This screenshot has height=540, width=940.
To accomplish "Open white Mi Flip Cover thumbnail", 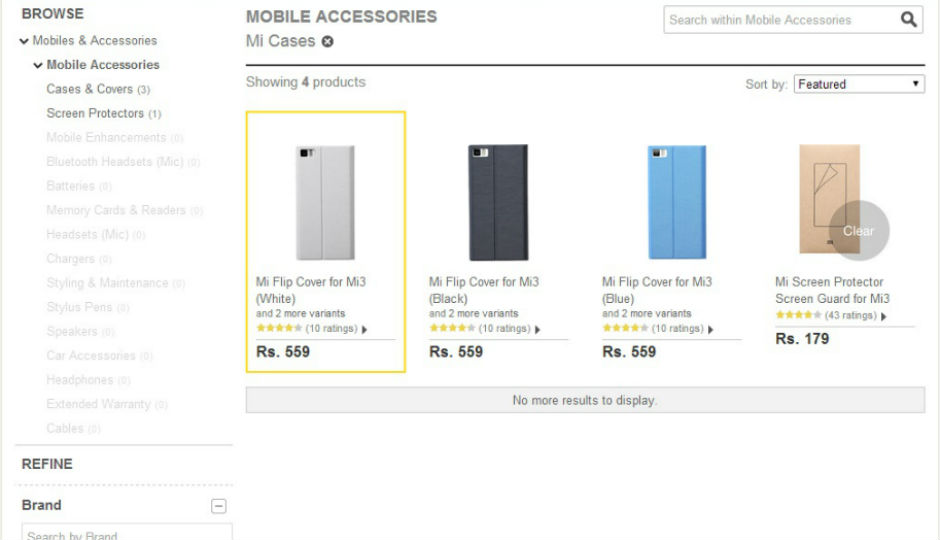I will [x=325, y=202].
